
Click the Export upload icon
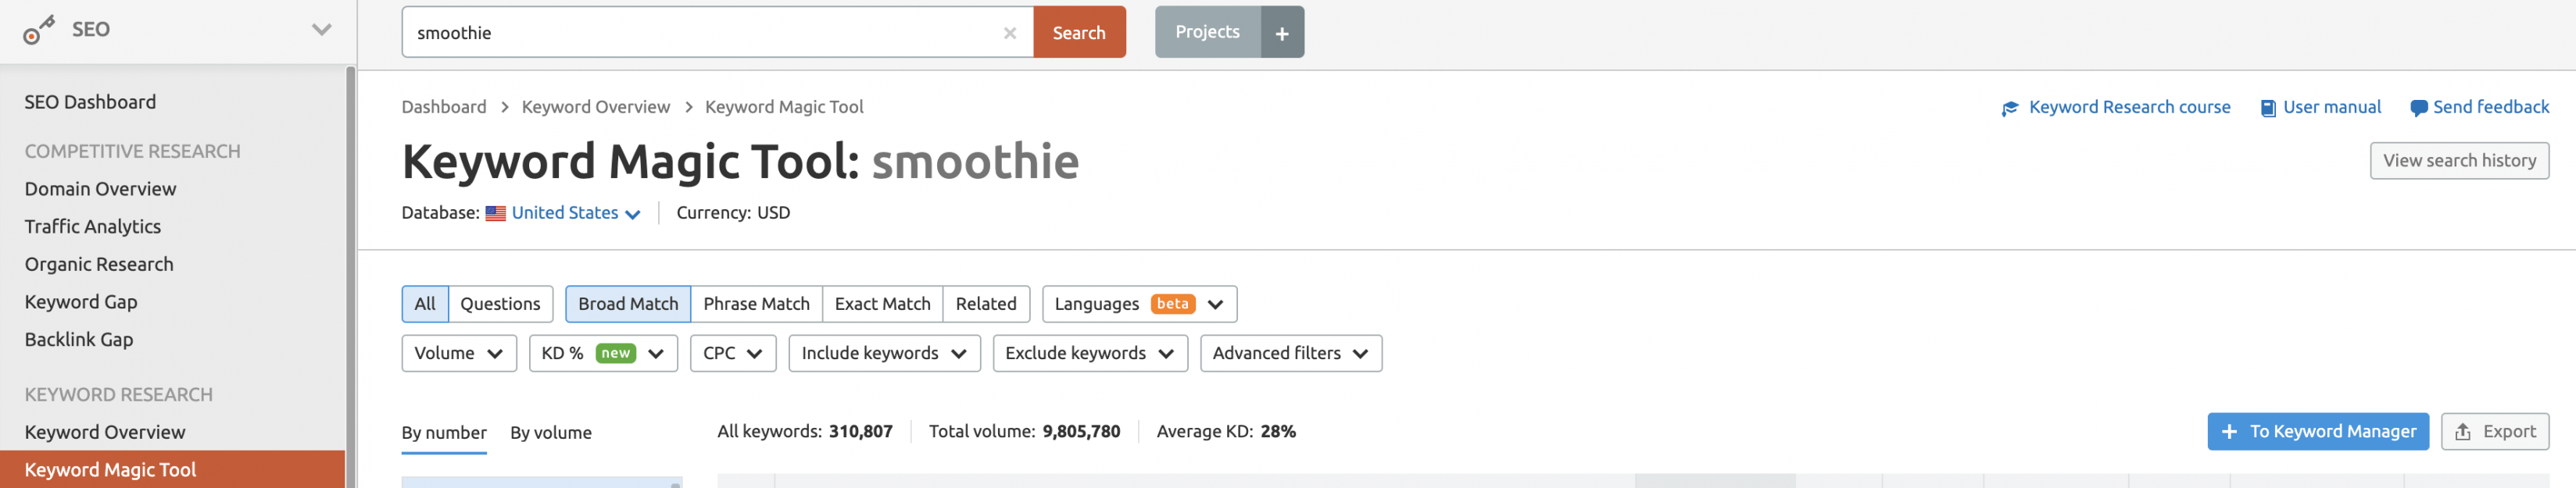click(x=2463, y=432)
